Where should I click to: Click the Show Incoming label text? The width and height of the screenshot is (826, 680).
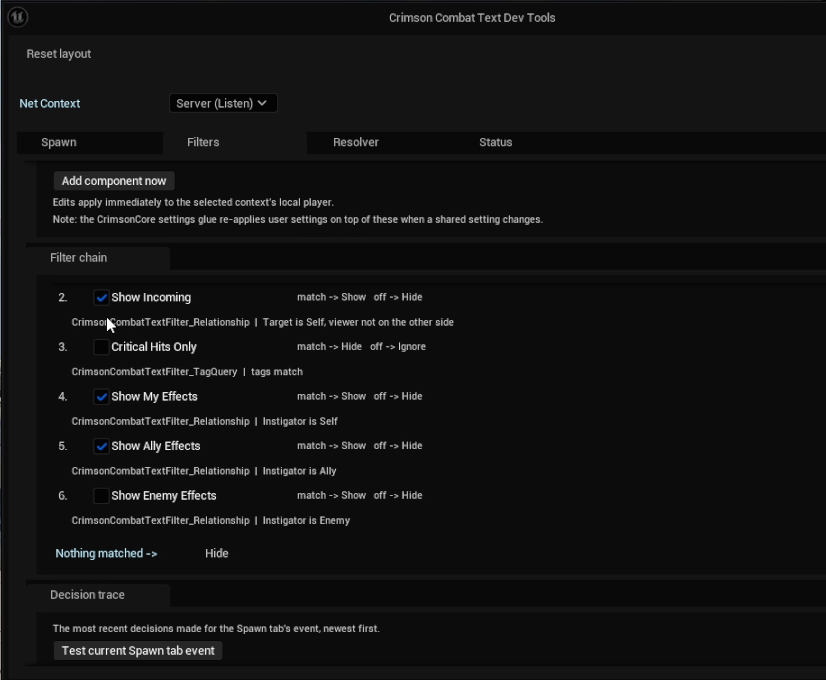click(x=151, y=297)
